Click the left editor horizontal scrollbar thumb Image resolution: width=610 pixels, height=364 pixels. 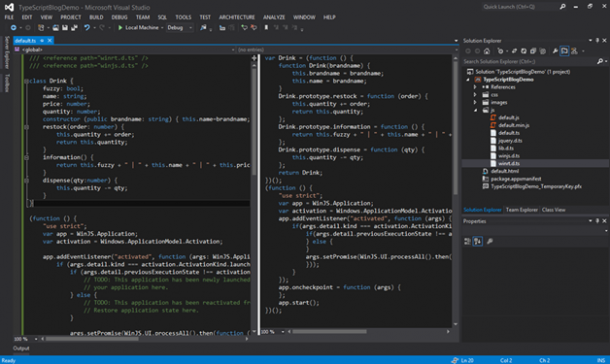tap(92, 339)
